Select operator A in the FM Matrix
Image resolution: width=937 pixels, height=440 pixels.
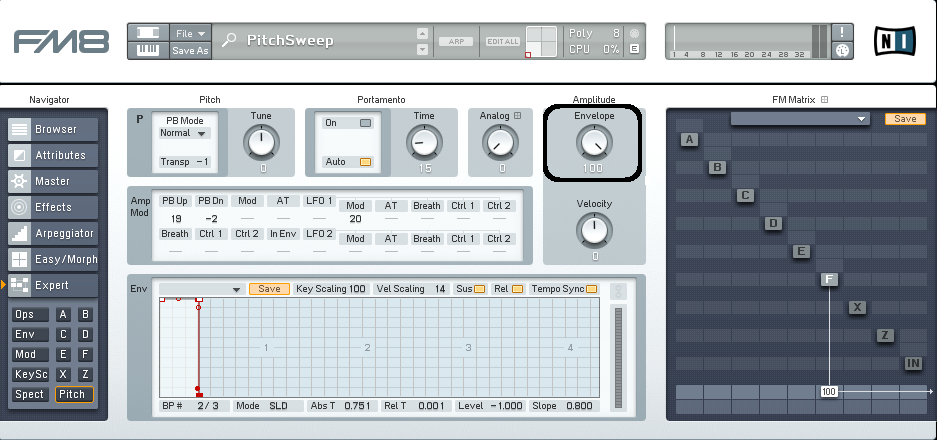click(x=690, y=140)
